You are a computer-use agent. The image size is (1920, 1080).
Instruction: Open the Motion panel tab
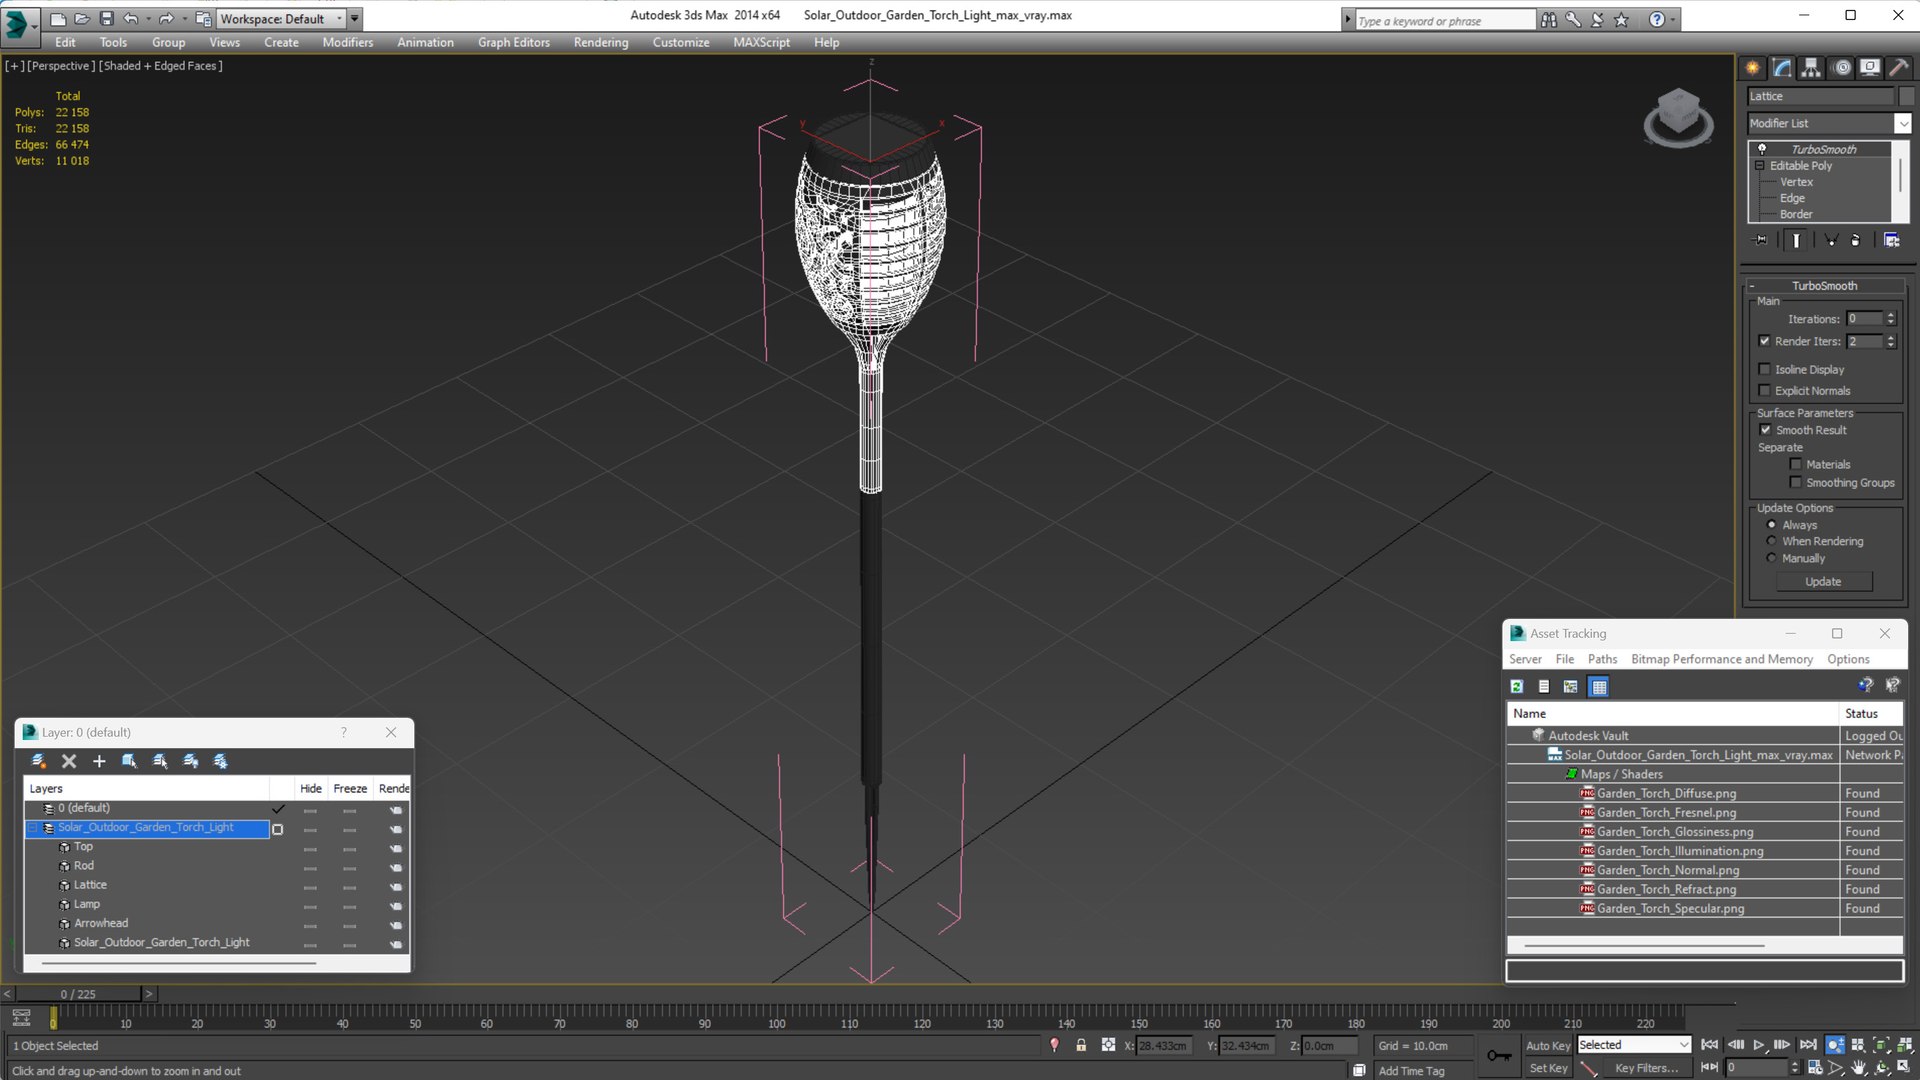tap(1842, 68)
